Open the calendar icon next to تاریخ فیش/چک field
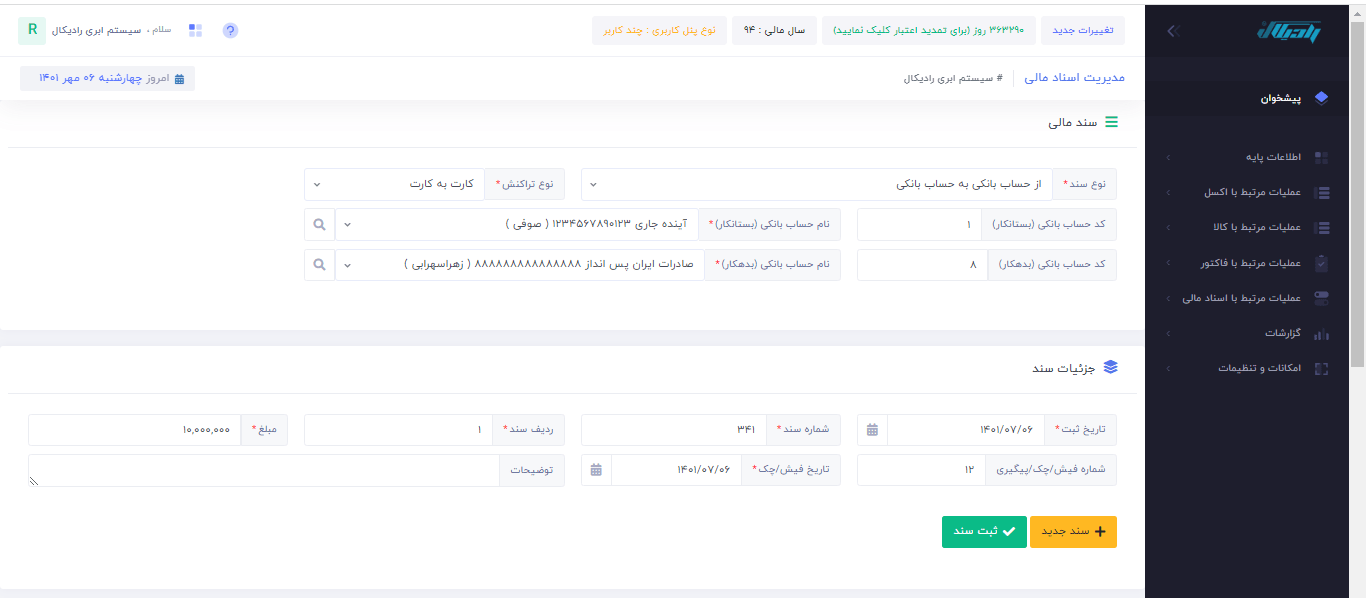 point(596,469)
